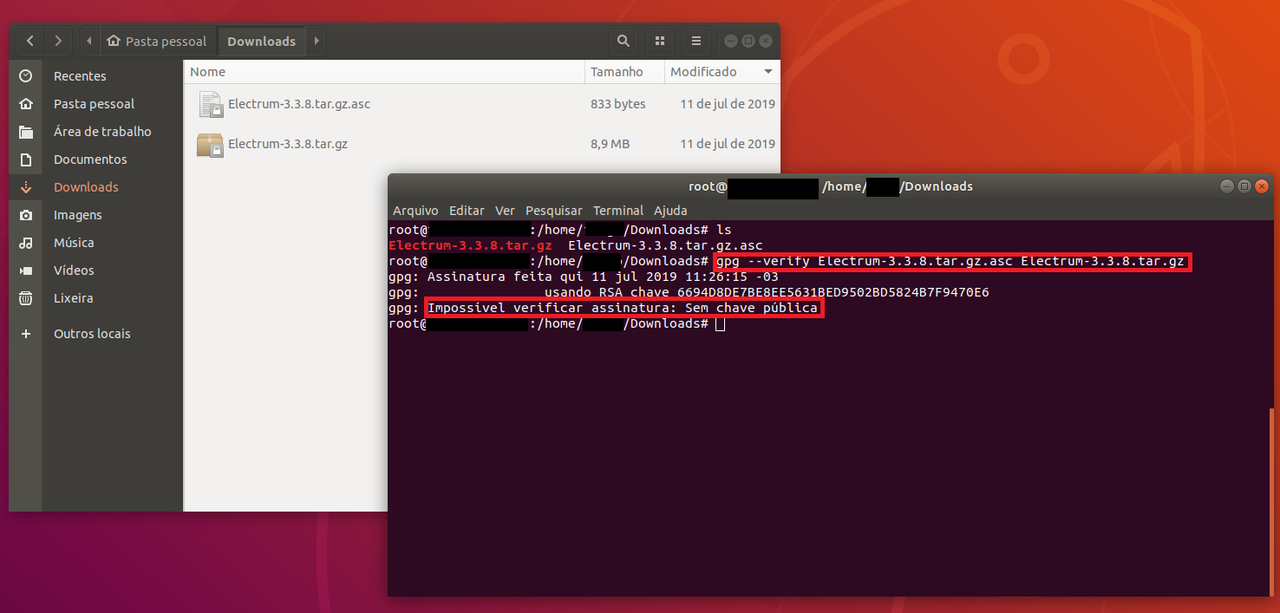Screen dimensions: 1280x613
Task: Click the Downloads arrow icon in sidebar
Action: pyautogui.click(x=26, y=187)
